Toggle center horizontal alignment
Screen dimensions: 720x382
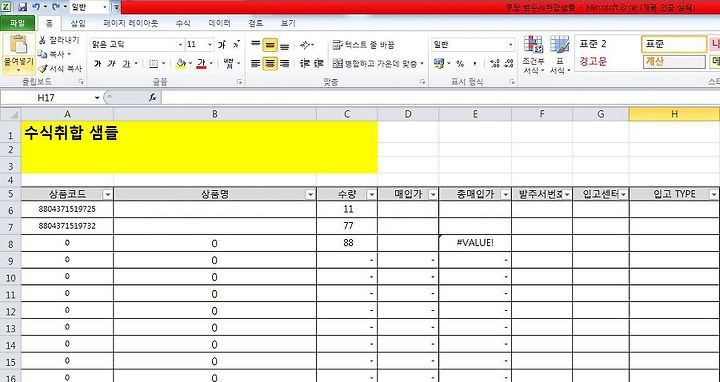click(270, 63)
